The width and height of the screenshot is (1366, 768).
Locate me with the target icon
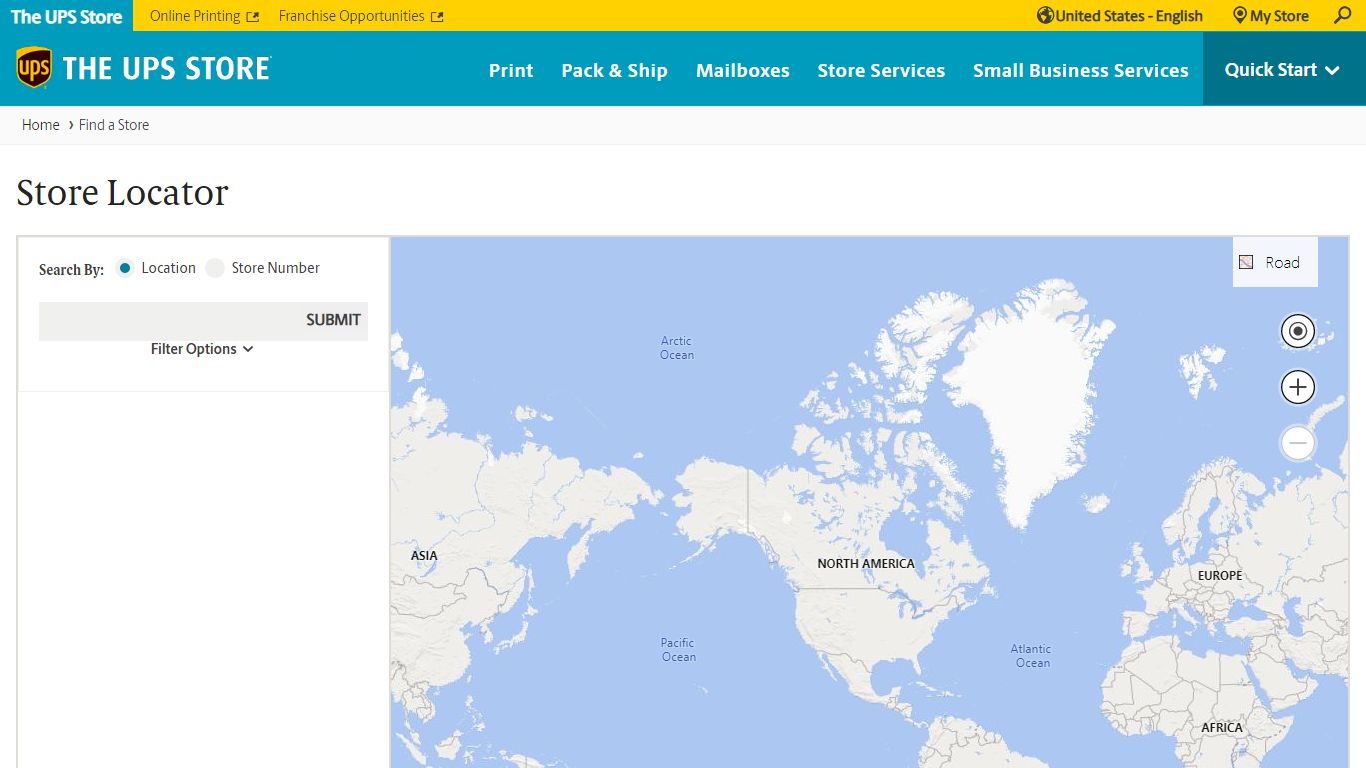[x=1298, y=331]
